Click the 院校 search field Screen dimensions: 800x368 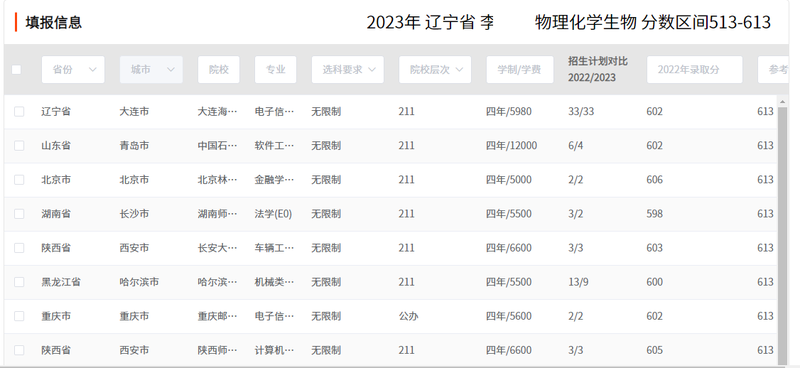coord(218,69)
